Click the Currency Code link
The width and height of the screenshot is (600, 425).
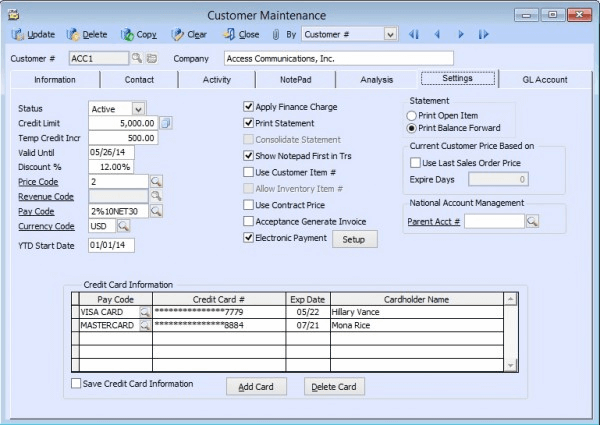(46, 226)
